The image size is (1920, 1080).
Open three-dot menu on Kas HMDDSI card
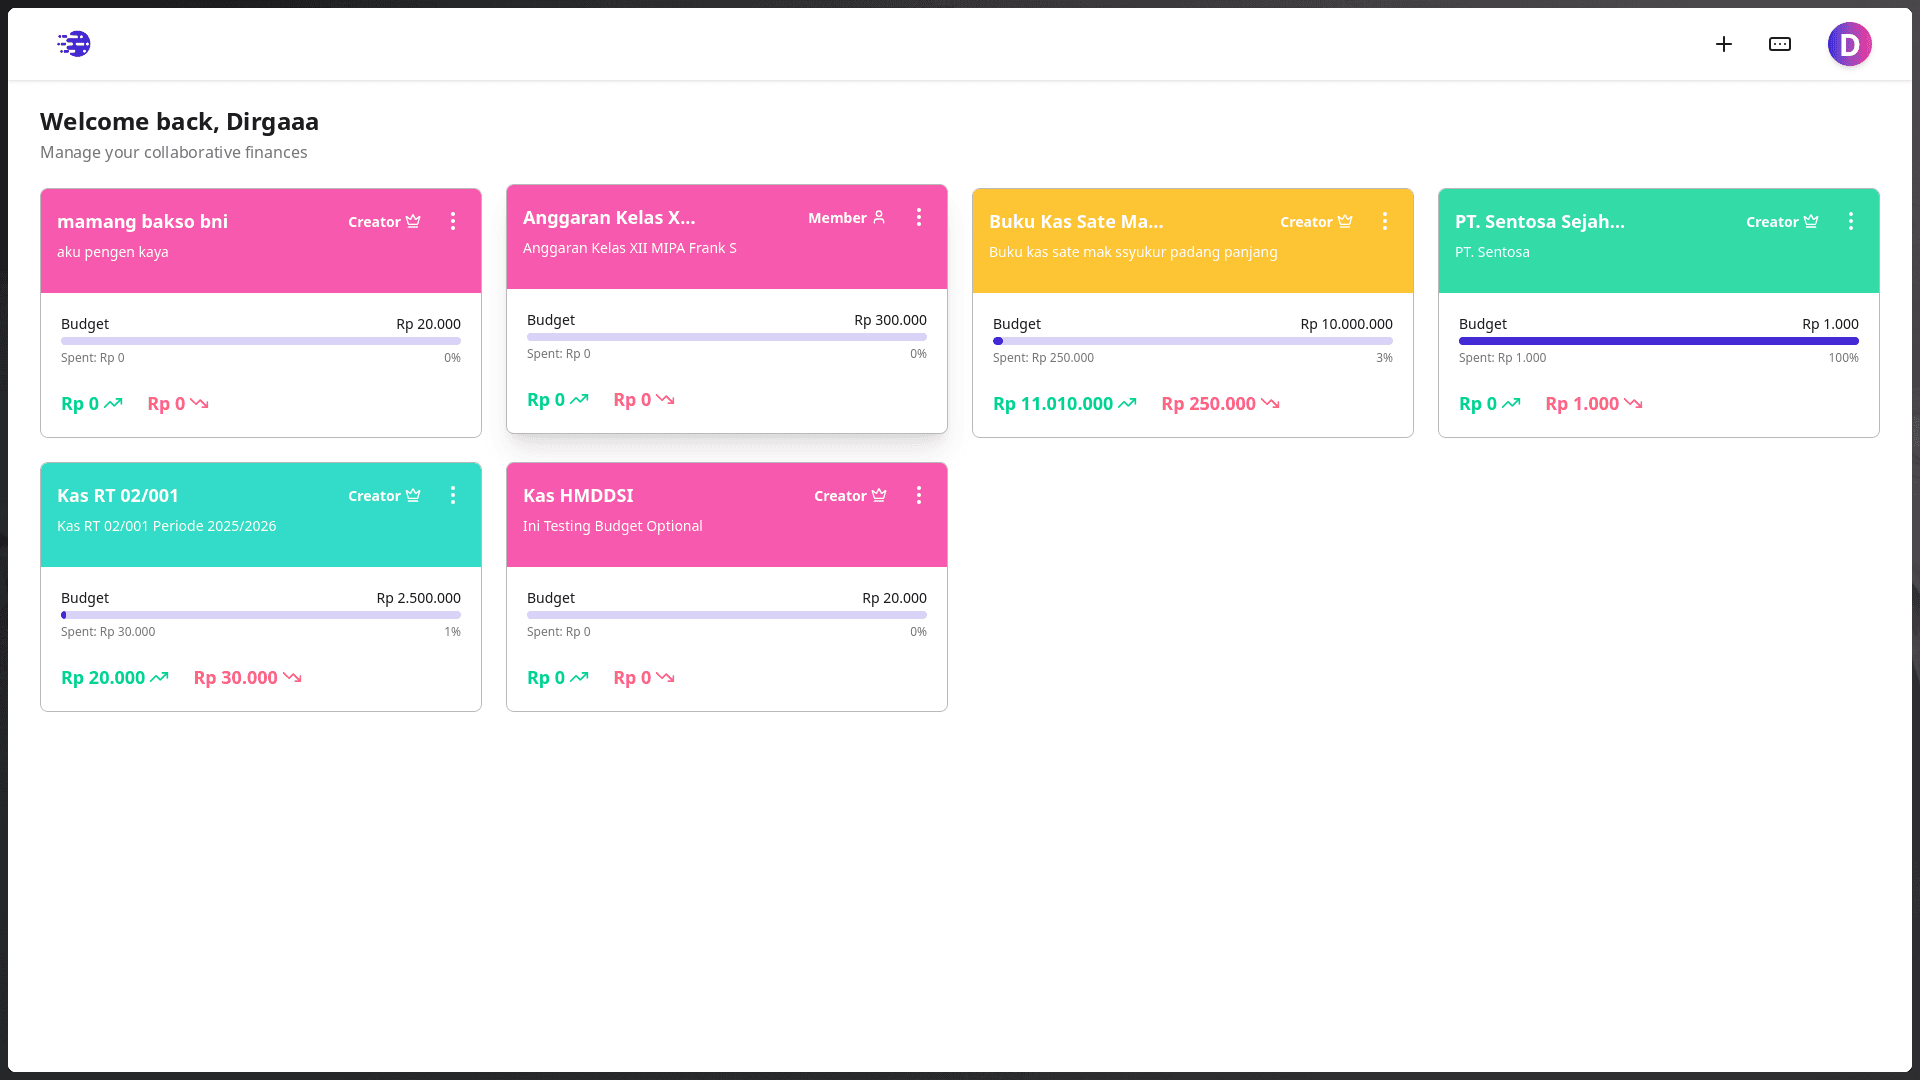pos(919,495)
